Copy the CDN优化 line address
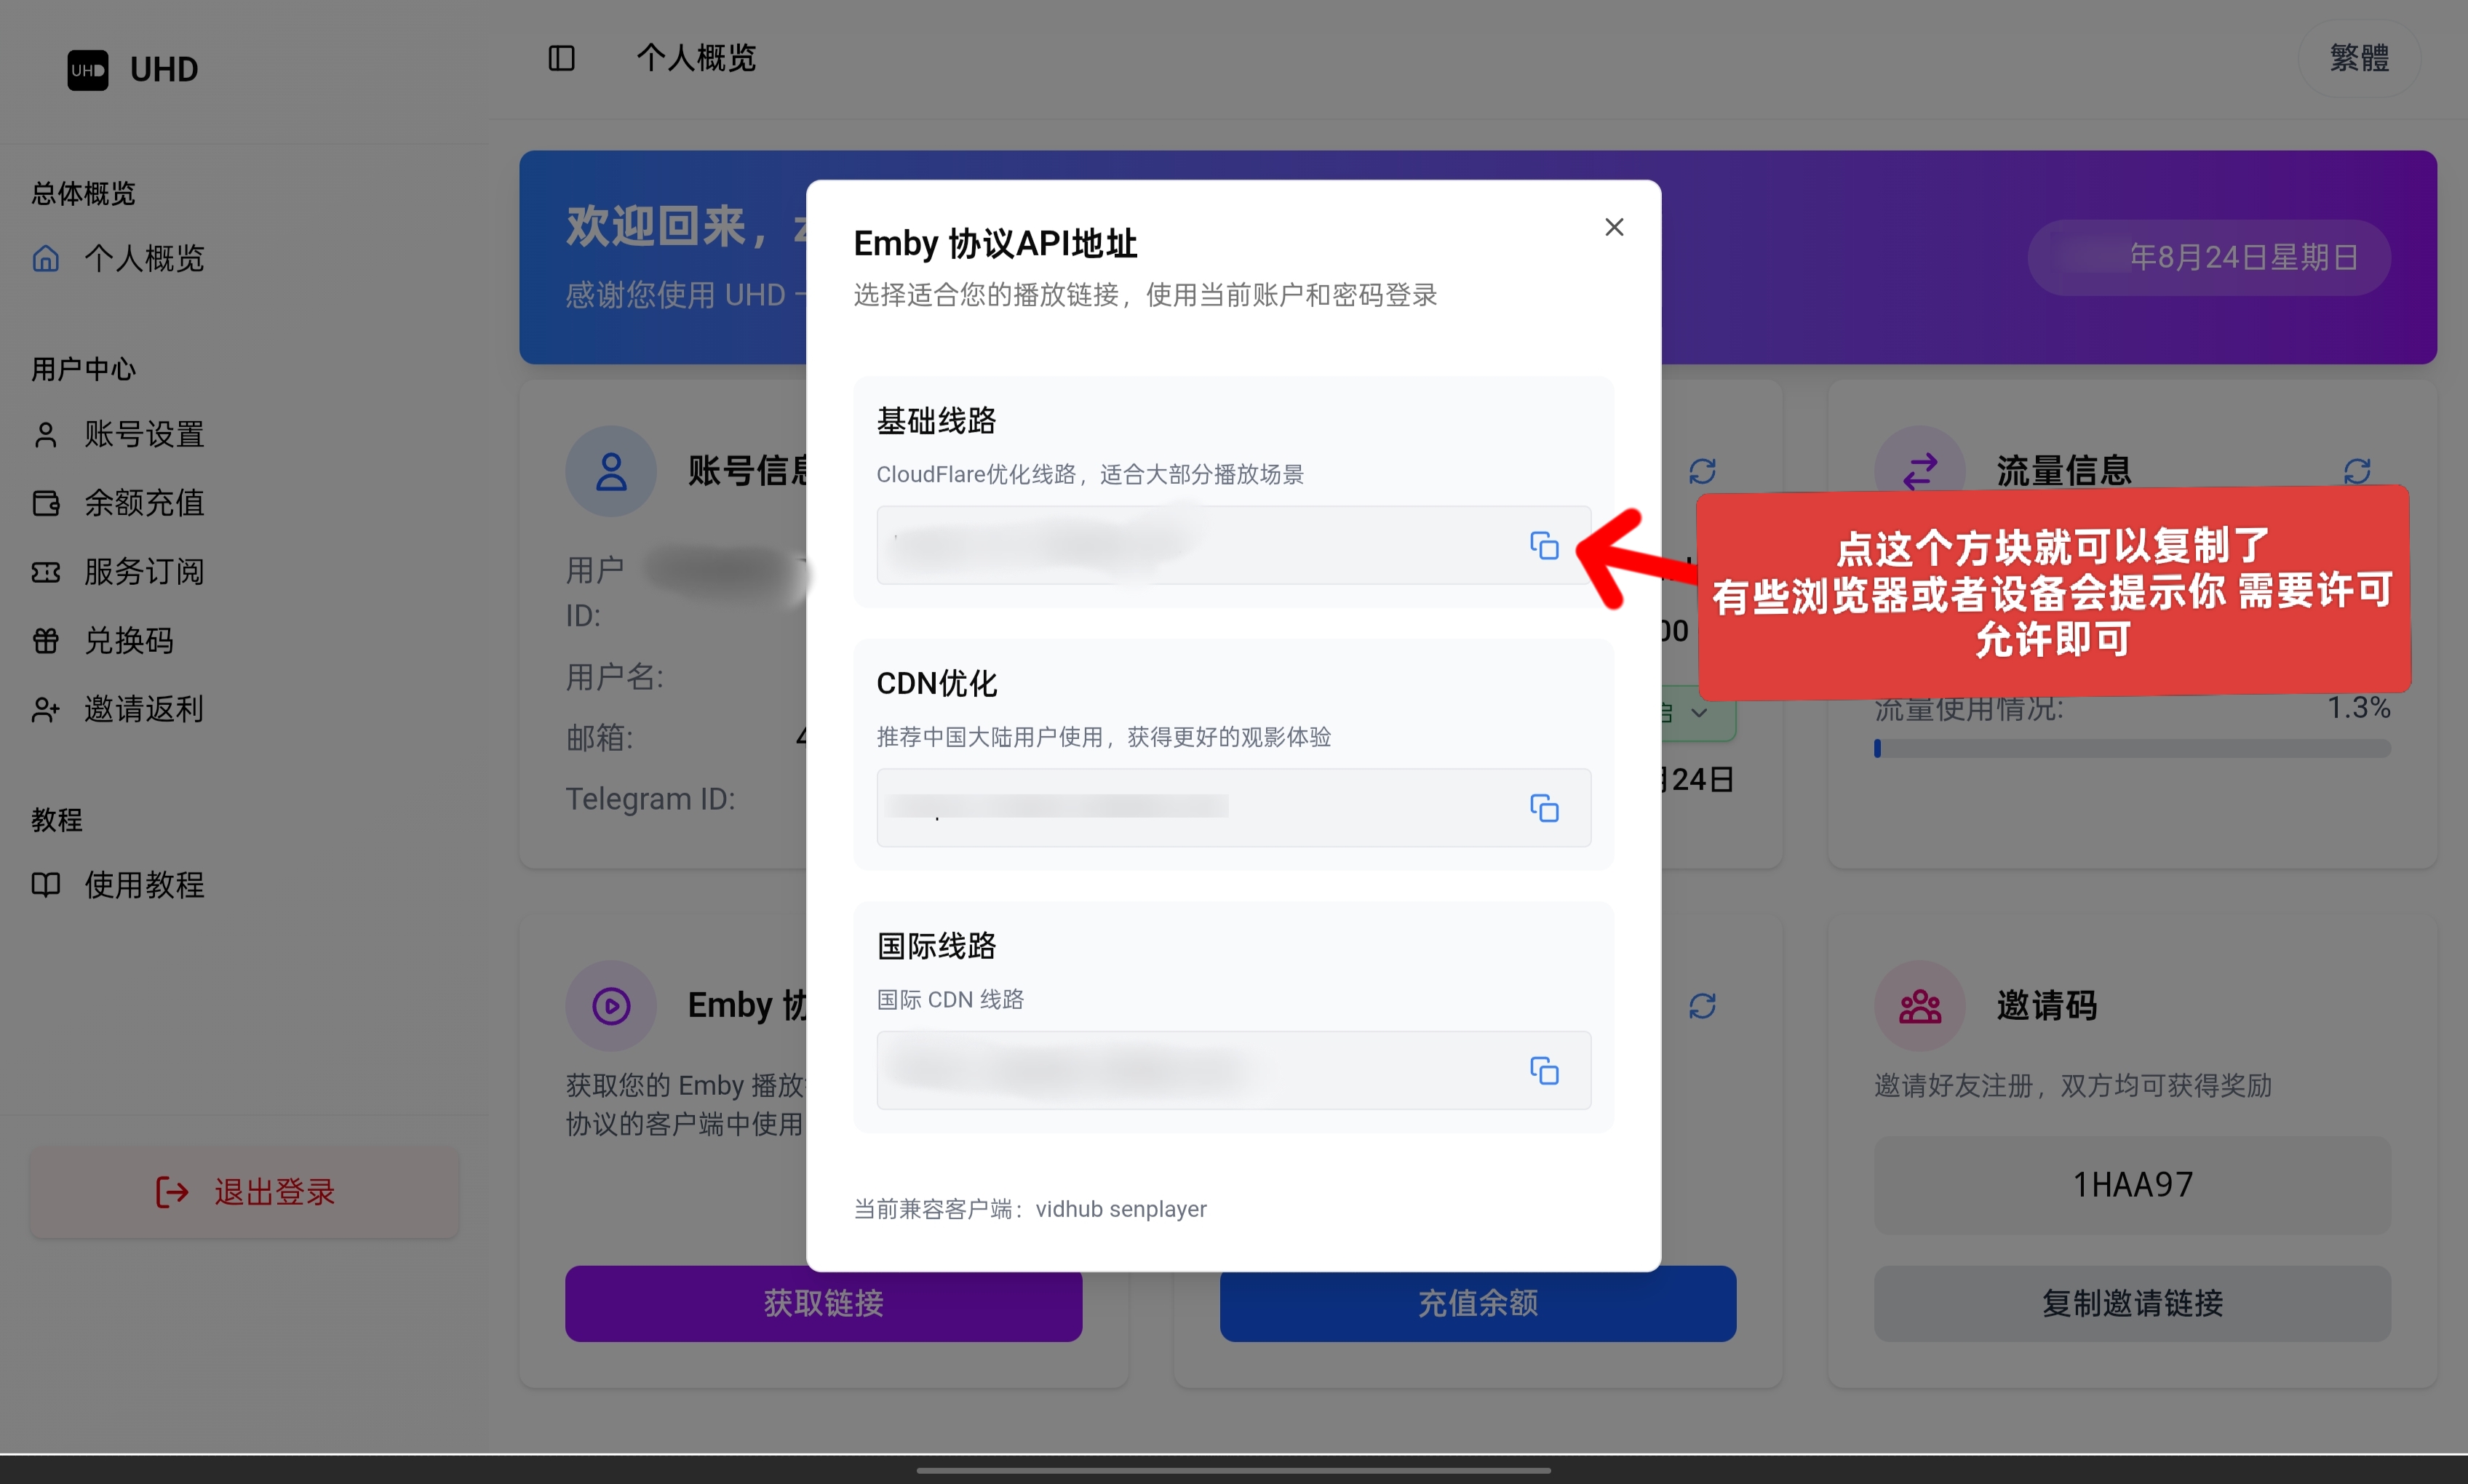Image resolution: width=2468 pixels, height=1484 pixels. [1544, 808]
